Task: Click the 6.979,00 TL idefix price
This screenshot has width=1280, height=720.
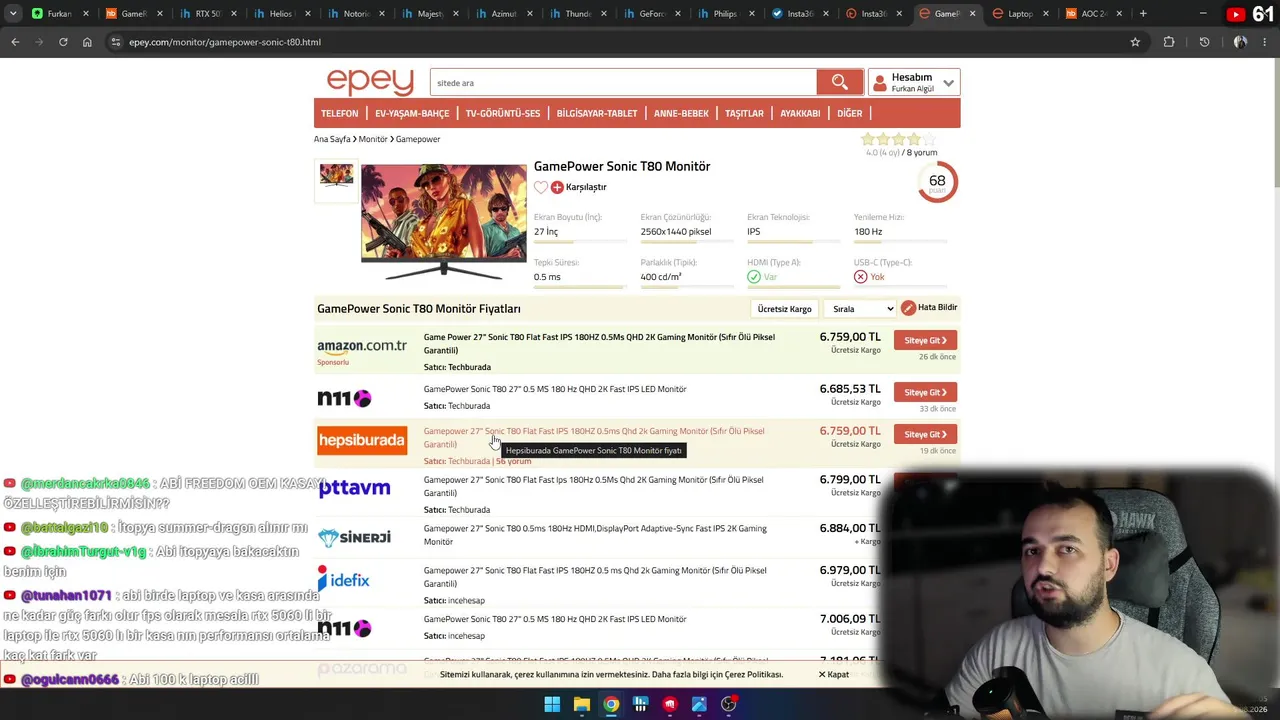Action: pyautogui.click(x=850, y=570)
